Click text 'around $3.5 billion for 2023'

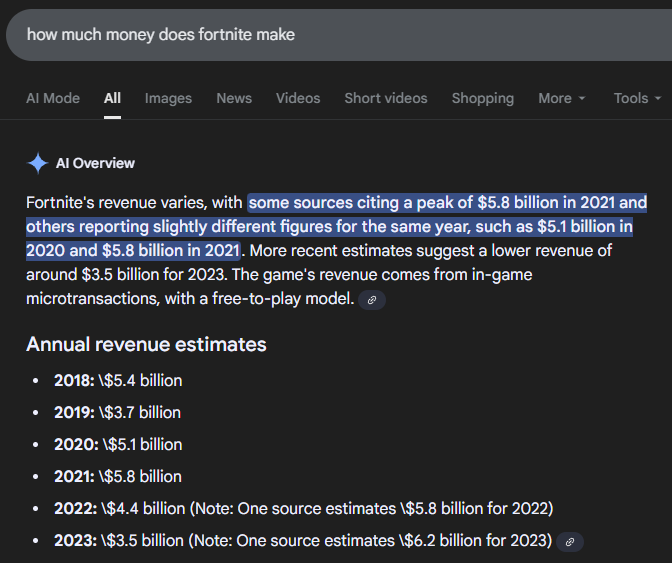[x=126, y=275]
